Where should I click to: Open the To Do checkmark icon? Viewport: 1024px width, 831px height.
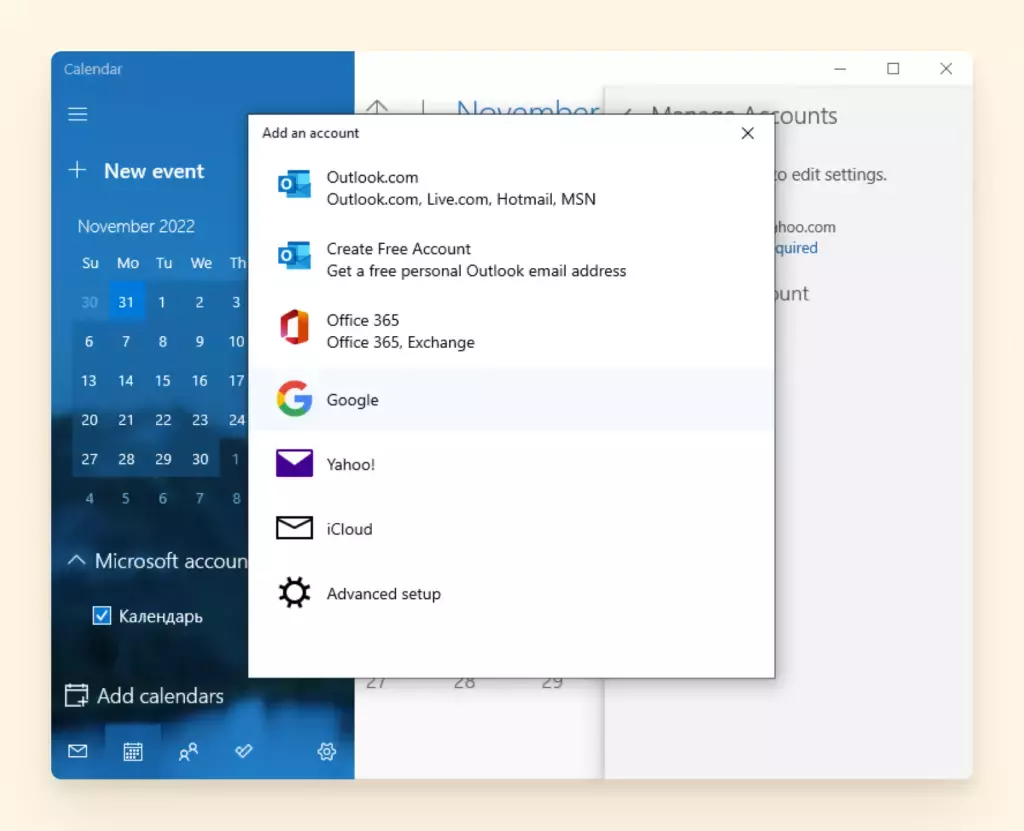tap(244, 751)
